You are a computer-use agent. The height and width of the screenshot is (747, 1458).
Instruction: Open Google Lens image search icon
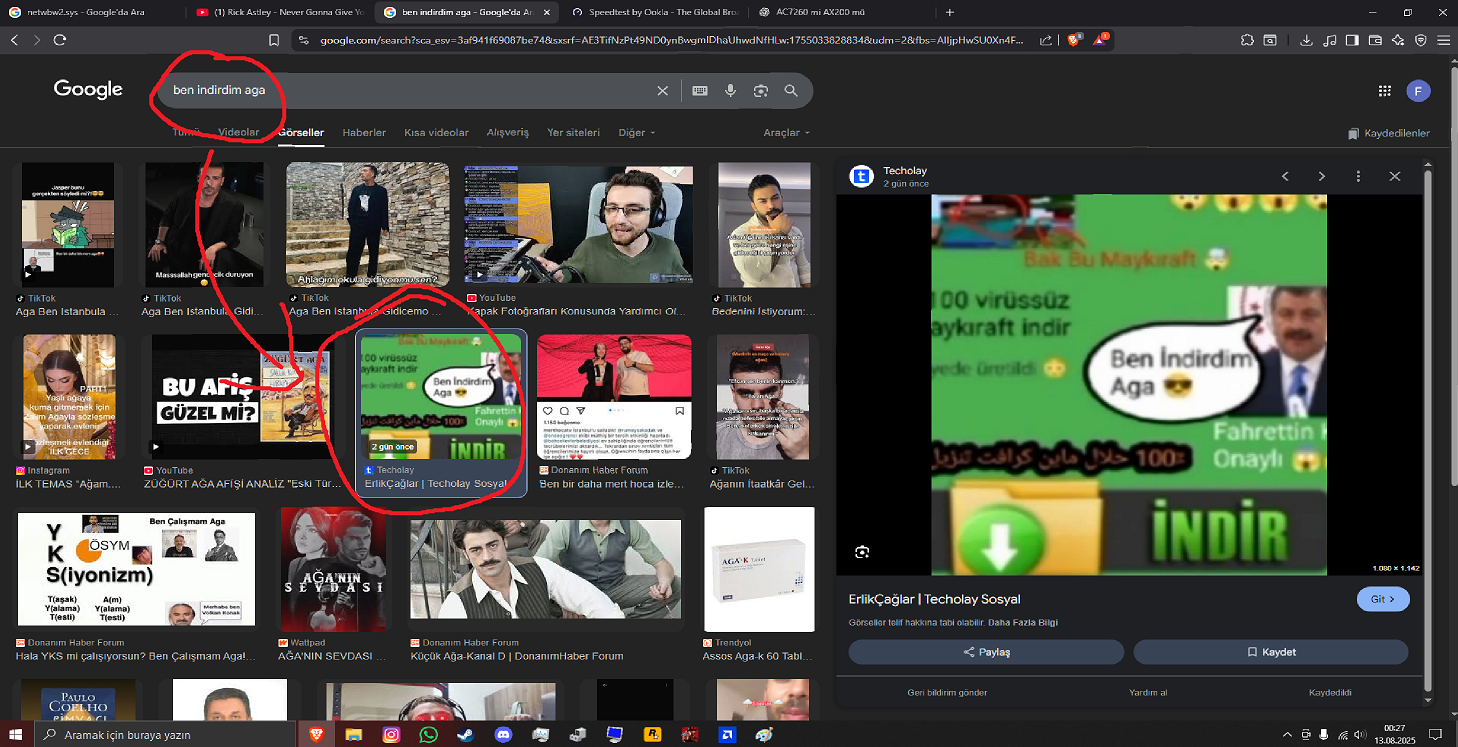761,91
